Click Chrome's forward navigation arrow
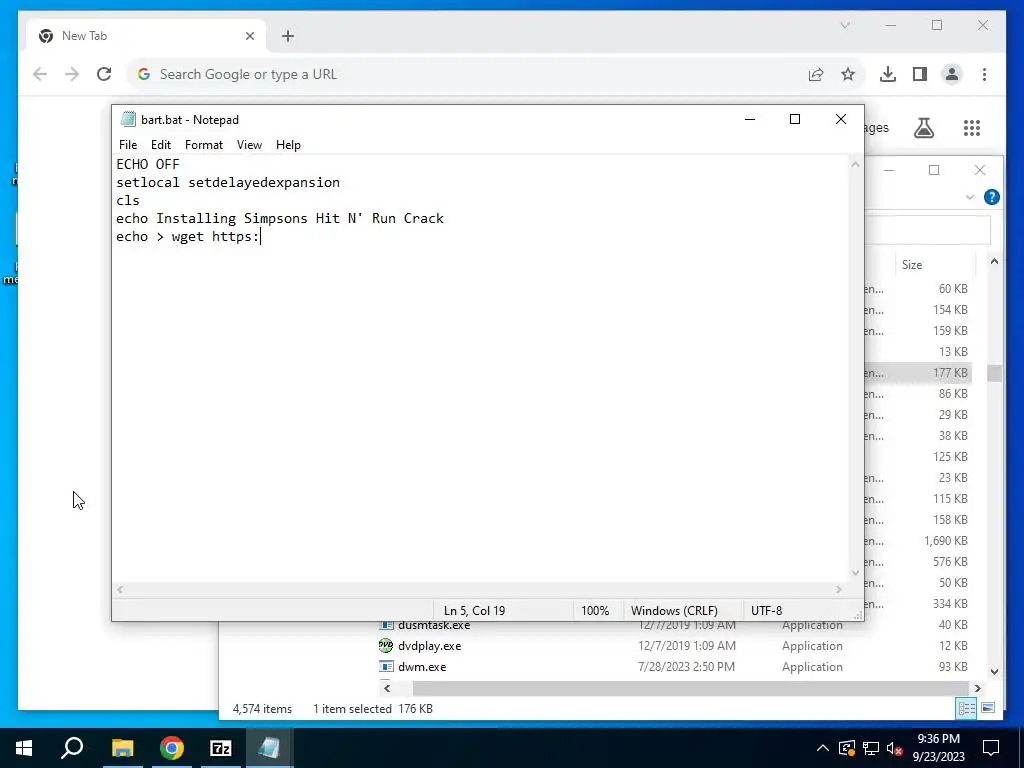The width and height of the screenshot is (1024, 768). (72, 74)
